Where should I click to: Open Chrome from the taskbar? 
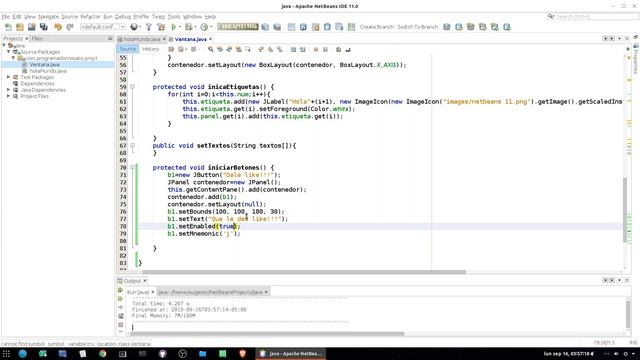click(x=102, y=353)
